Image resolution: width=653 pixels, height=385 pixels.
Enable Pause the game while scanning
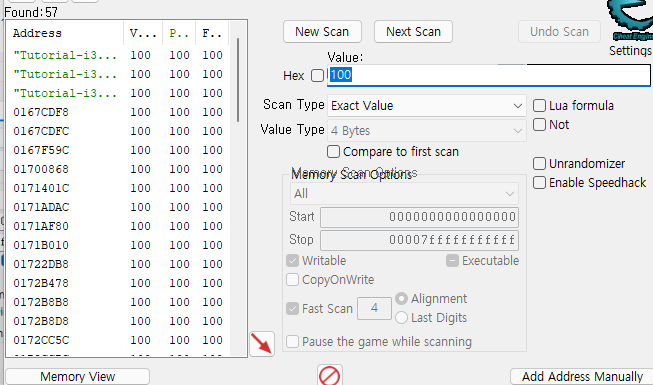click(292, 342)
